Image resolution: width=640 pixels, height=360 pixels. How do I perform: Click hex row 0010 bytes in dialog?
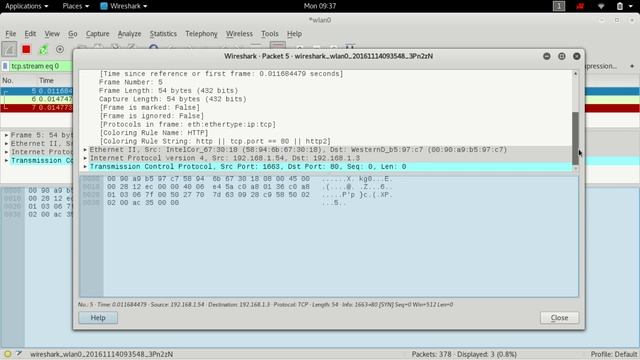click(208, 187)
